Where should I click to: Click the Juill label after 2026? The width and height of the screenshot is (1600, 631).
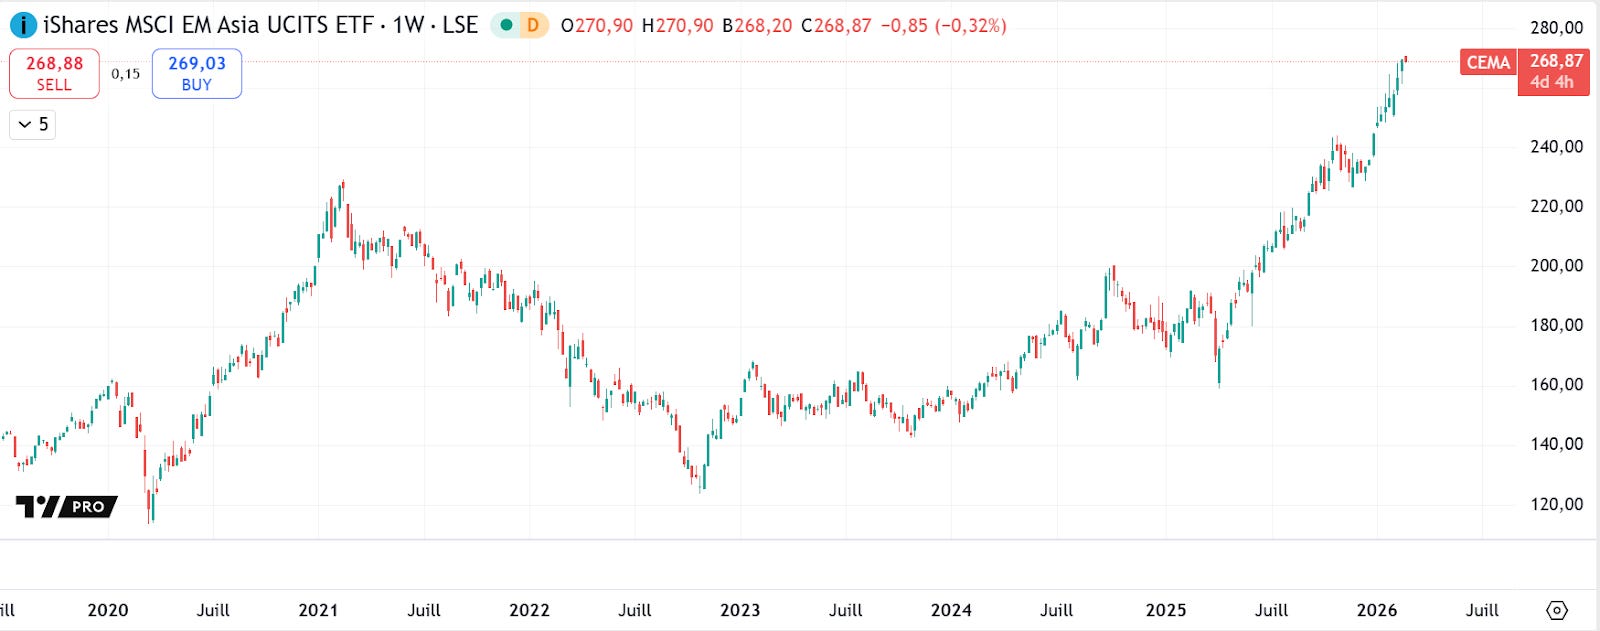[1482, 610]
